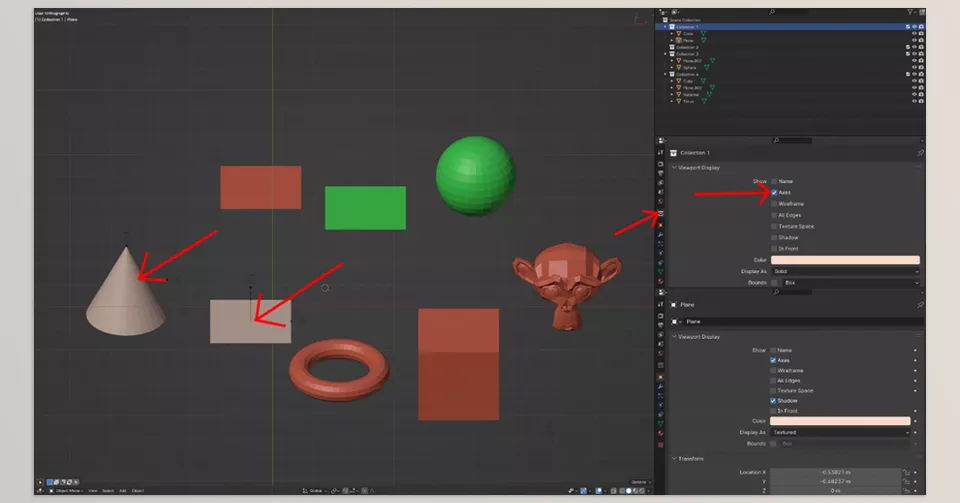This screenshot has height=503, width=960.
Task: Open Display As dropdown showing Solid
Action: coord(845,272)
